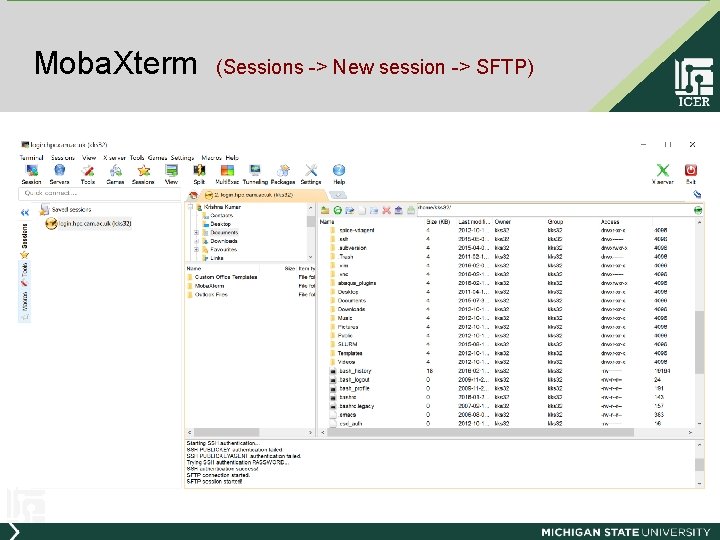Select Saved sessions folder in sidebar
Viewport: 720px width, 540px height.
(66, 209)
